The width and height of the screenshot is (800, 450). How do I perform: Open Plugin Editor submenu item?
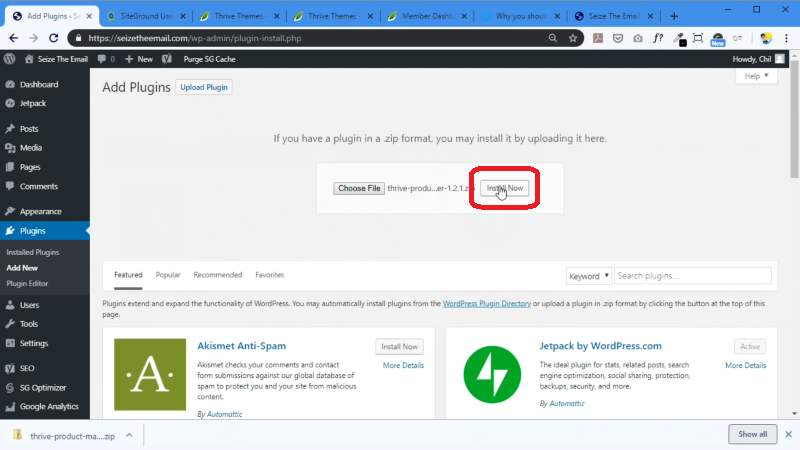(27, 284)
